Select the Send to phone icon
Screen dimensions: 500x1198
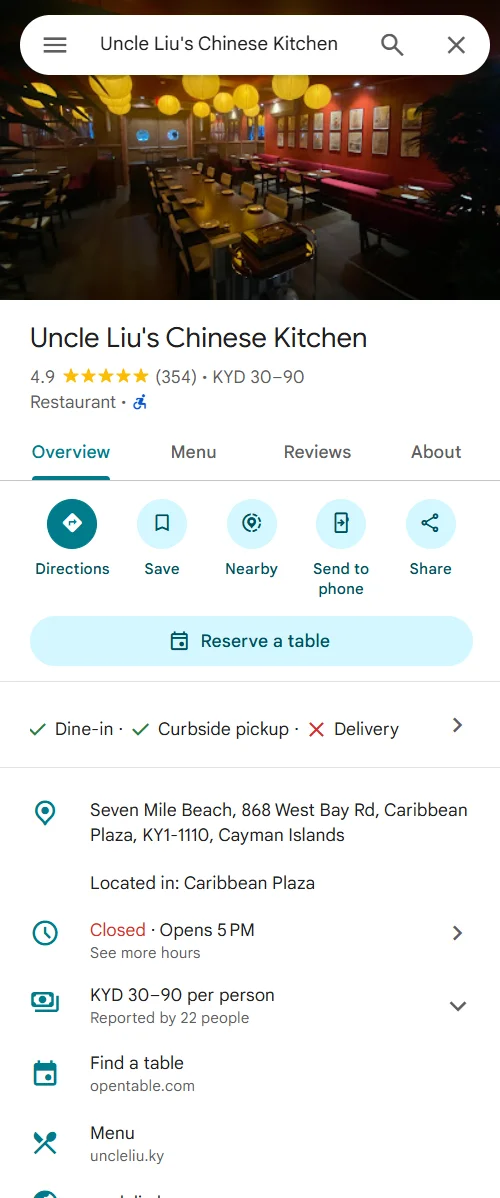point(341,524)
